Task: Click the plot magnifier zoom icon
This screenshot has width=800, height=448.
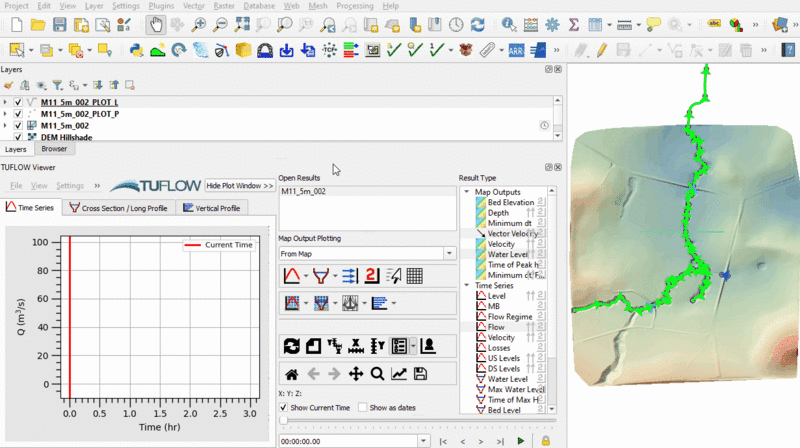Action: click(377, 374)
